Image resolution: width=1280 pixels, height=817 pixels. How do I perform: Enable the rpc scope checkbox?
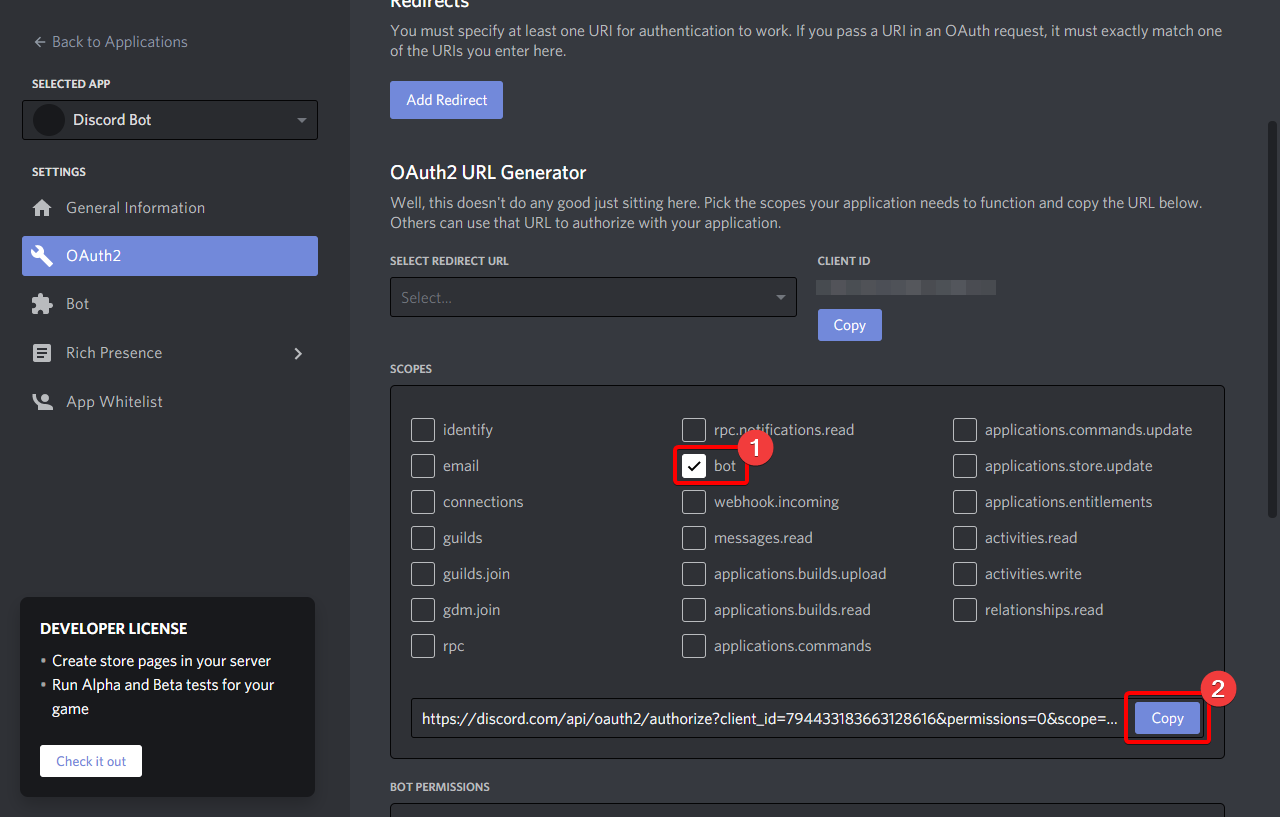click(423, 646)
